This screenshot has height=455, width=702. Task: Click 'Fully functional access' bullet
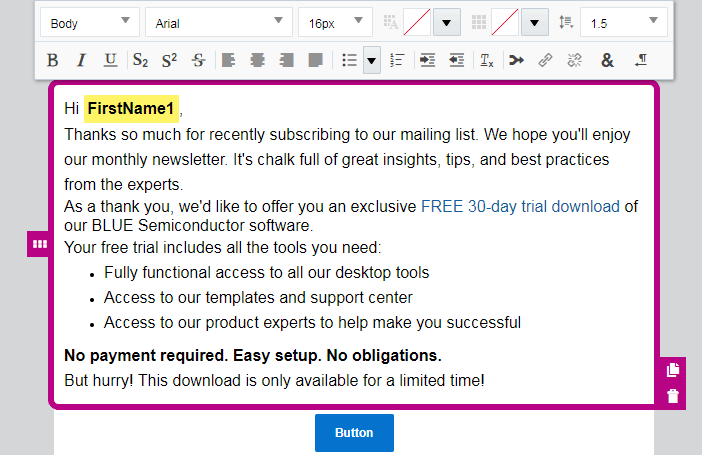point(266,273)
